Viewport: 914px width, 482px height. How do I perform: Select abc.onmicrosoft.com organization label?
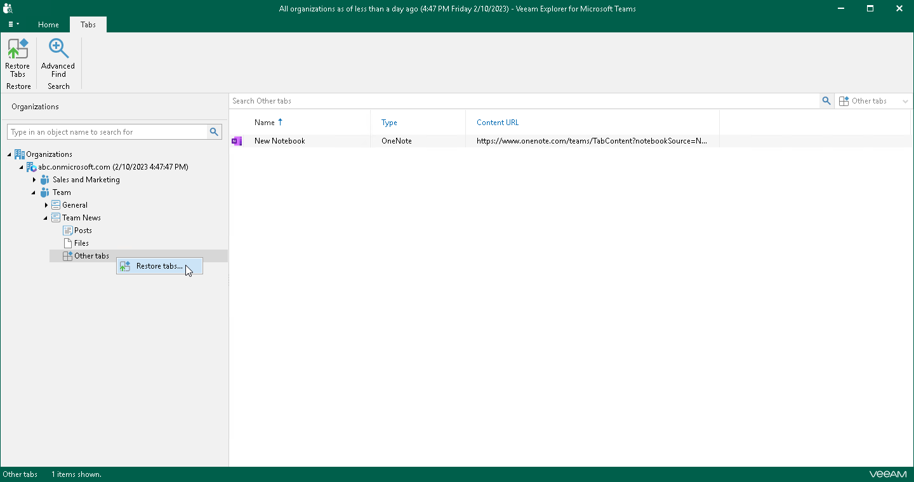pos(113,167)
